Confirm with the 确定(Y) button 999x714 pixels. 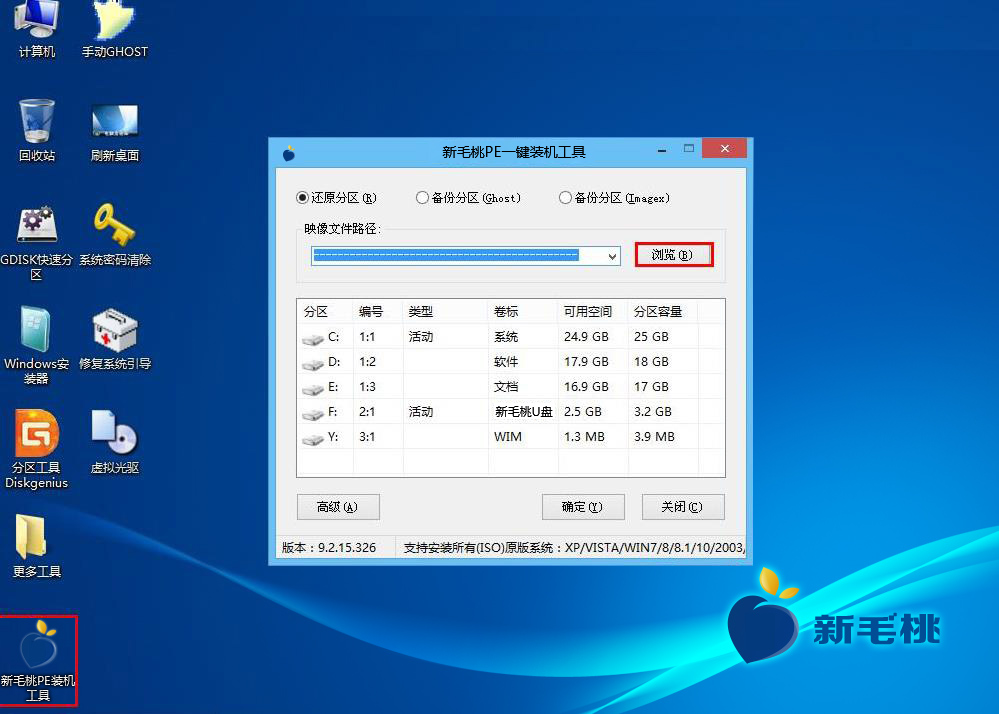(x=583, y=507)
